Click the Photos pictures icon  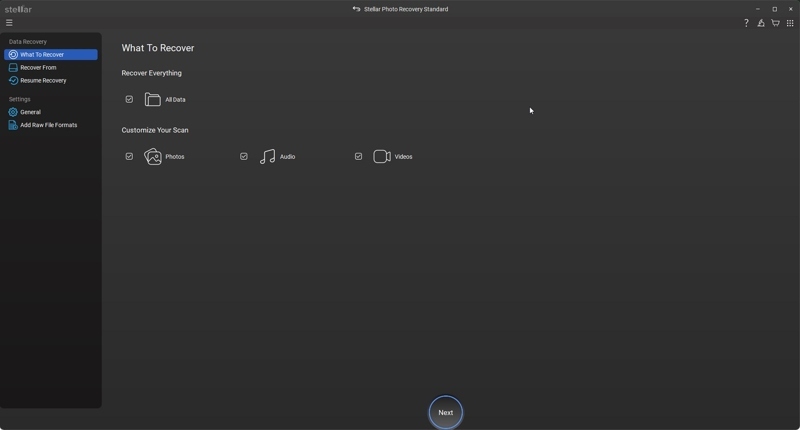(153, 157)
